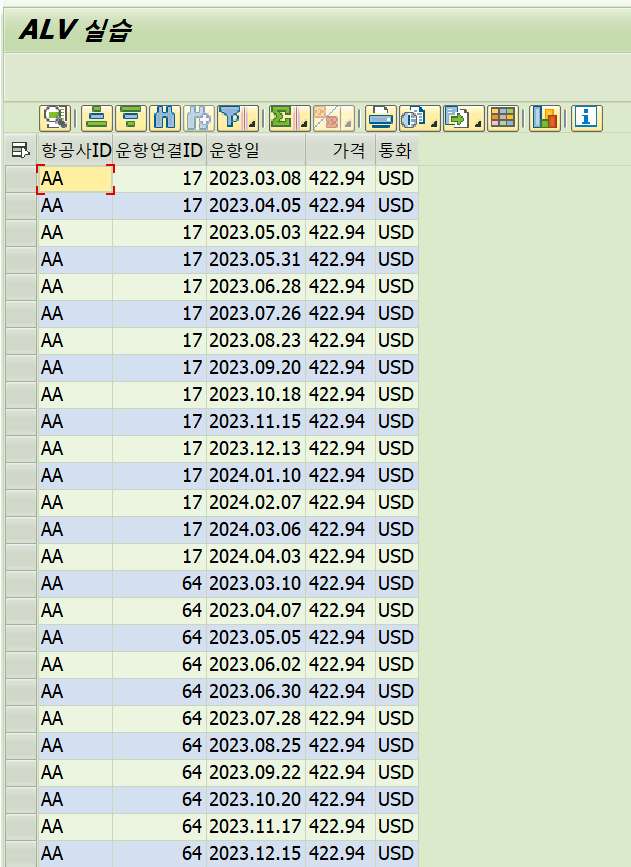The height and width of the screenshot is (867, 631).
Task: Click the Find Next binoculars icon
Action: [x=199, y=118]
